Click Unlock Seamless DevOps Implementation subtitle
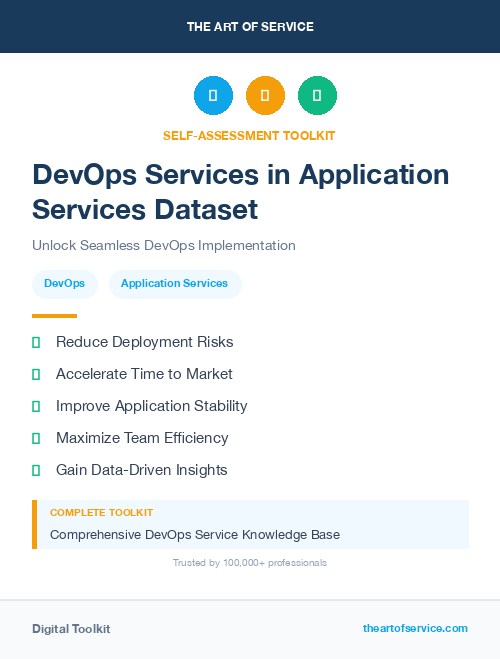This screenshot has height=659, width=500. [164, 245]
